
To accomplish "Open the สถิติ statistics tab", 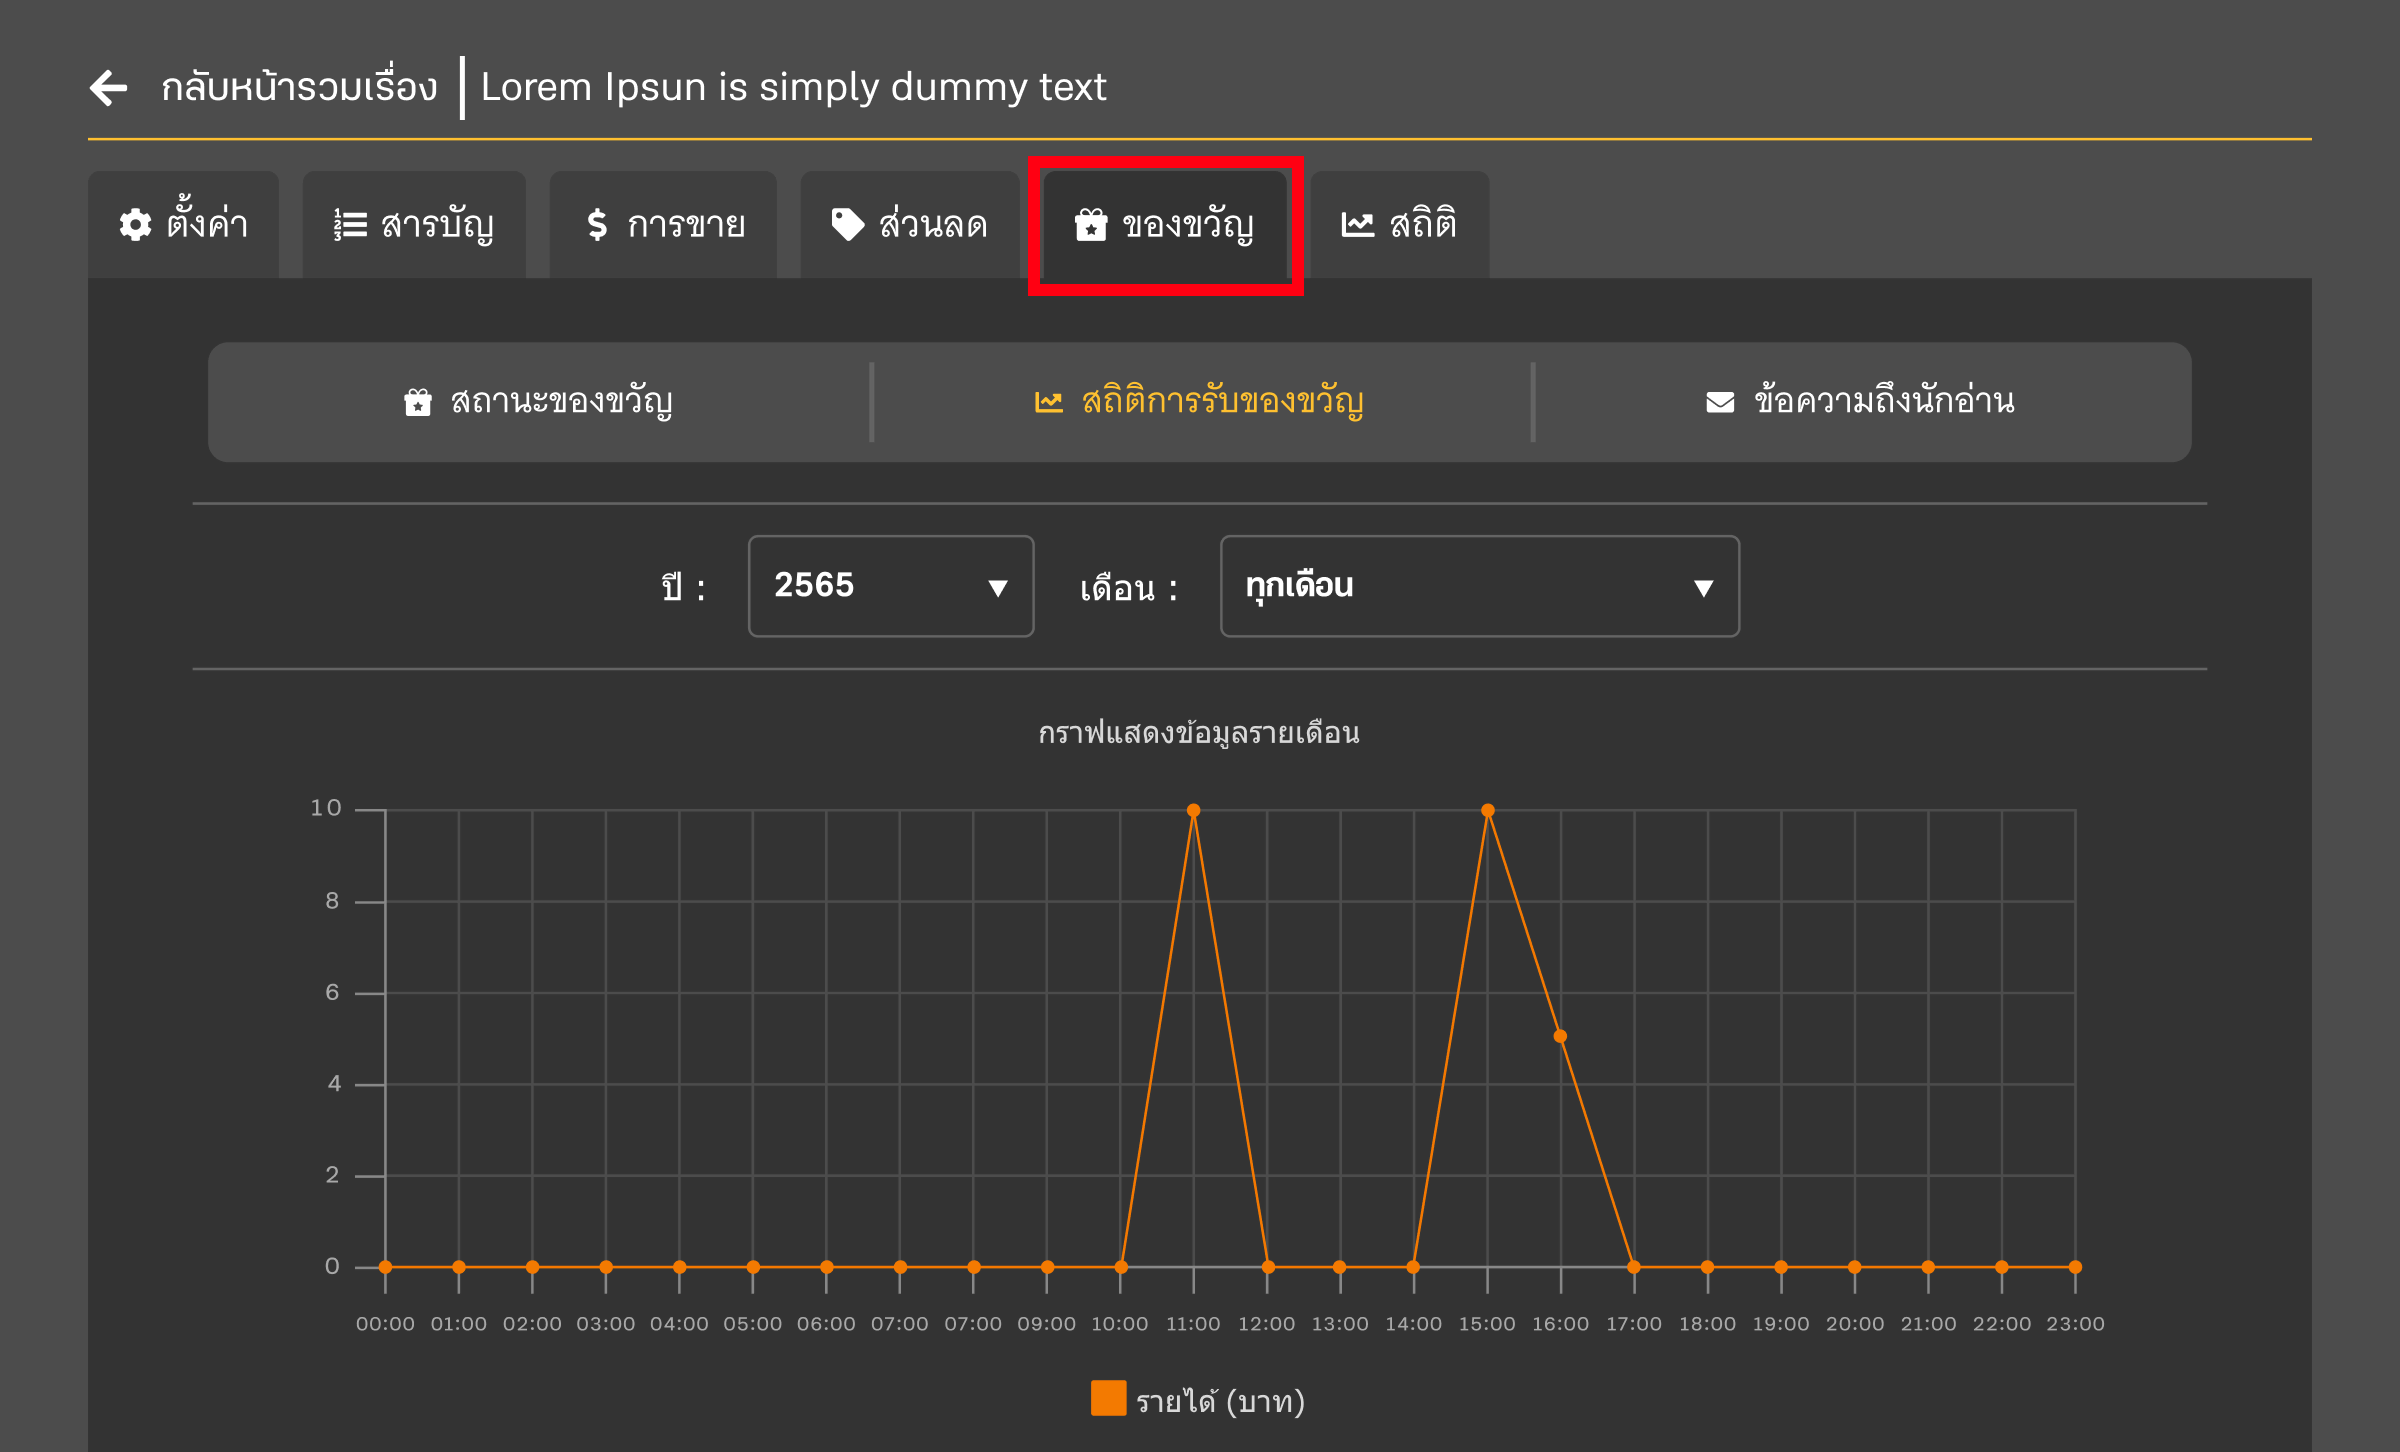I will coord(1399,224).
